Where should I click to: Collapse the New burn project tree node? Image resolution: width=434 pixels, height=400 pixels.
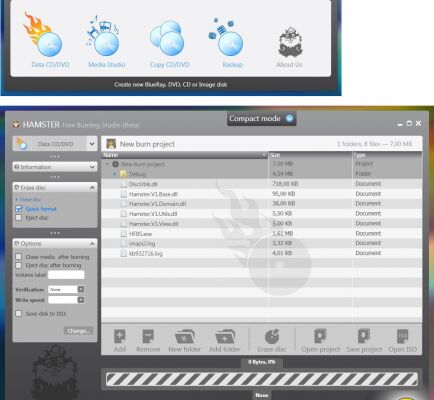[x=107, y=164]
